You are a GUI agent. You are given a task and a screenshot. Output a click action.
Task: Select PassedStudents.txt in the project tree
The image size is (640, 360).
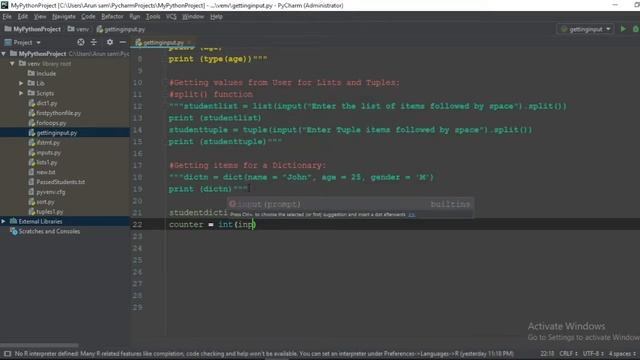click(x=56, y=182)
